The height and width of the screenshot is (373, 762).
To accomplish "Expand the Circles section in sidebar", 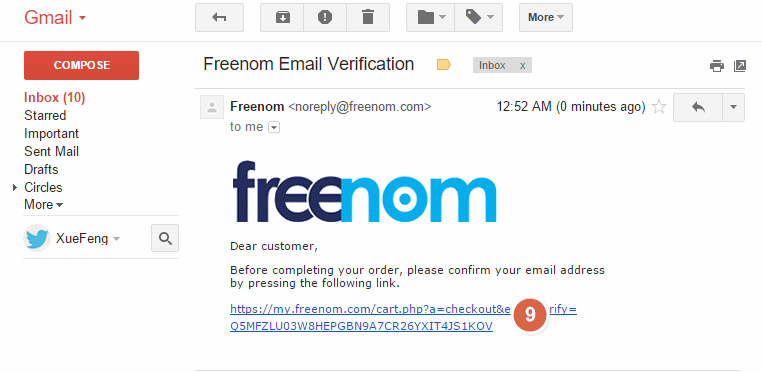I will [x=16, y=187].
